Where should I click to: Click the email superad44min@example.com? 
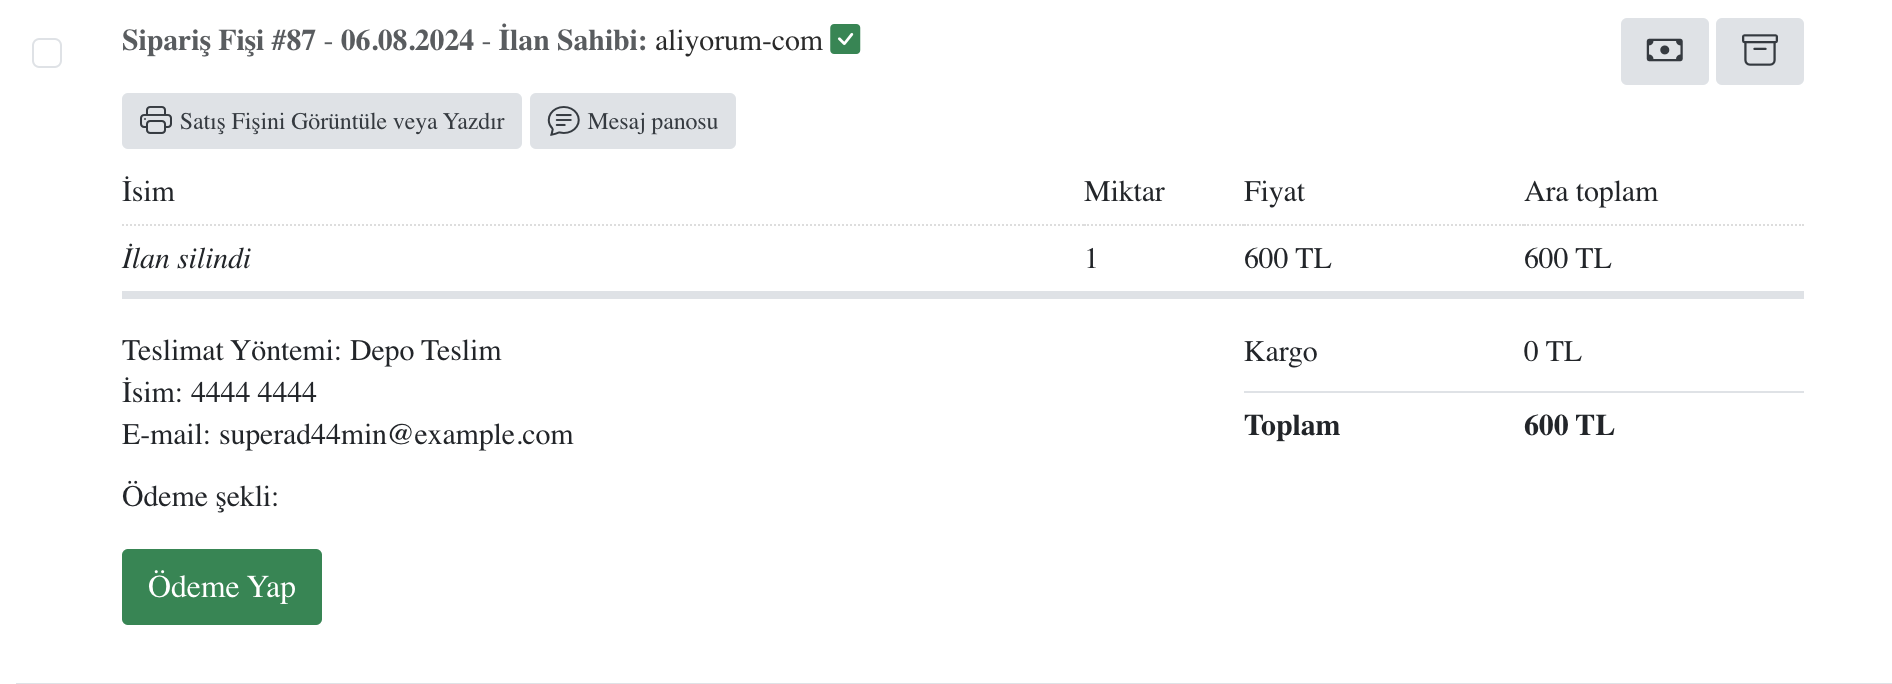click(396, 435)
